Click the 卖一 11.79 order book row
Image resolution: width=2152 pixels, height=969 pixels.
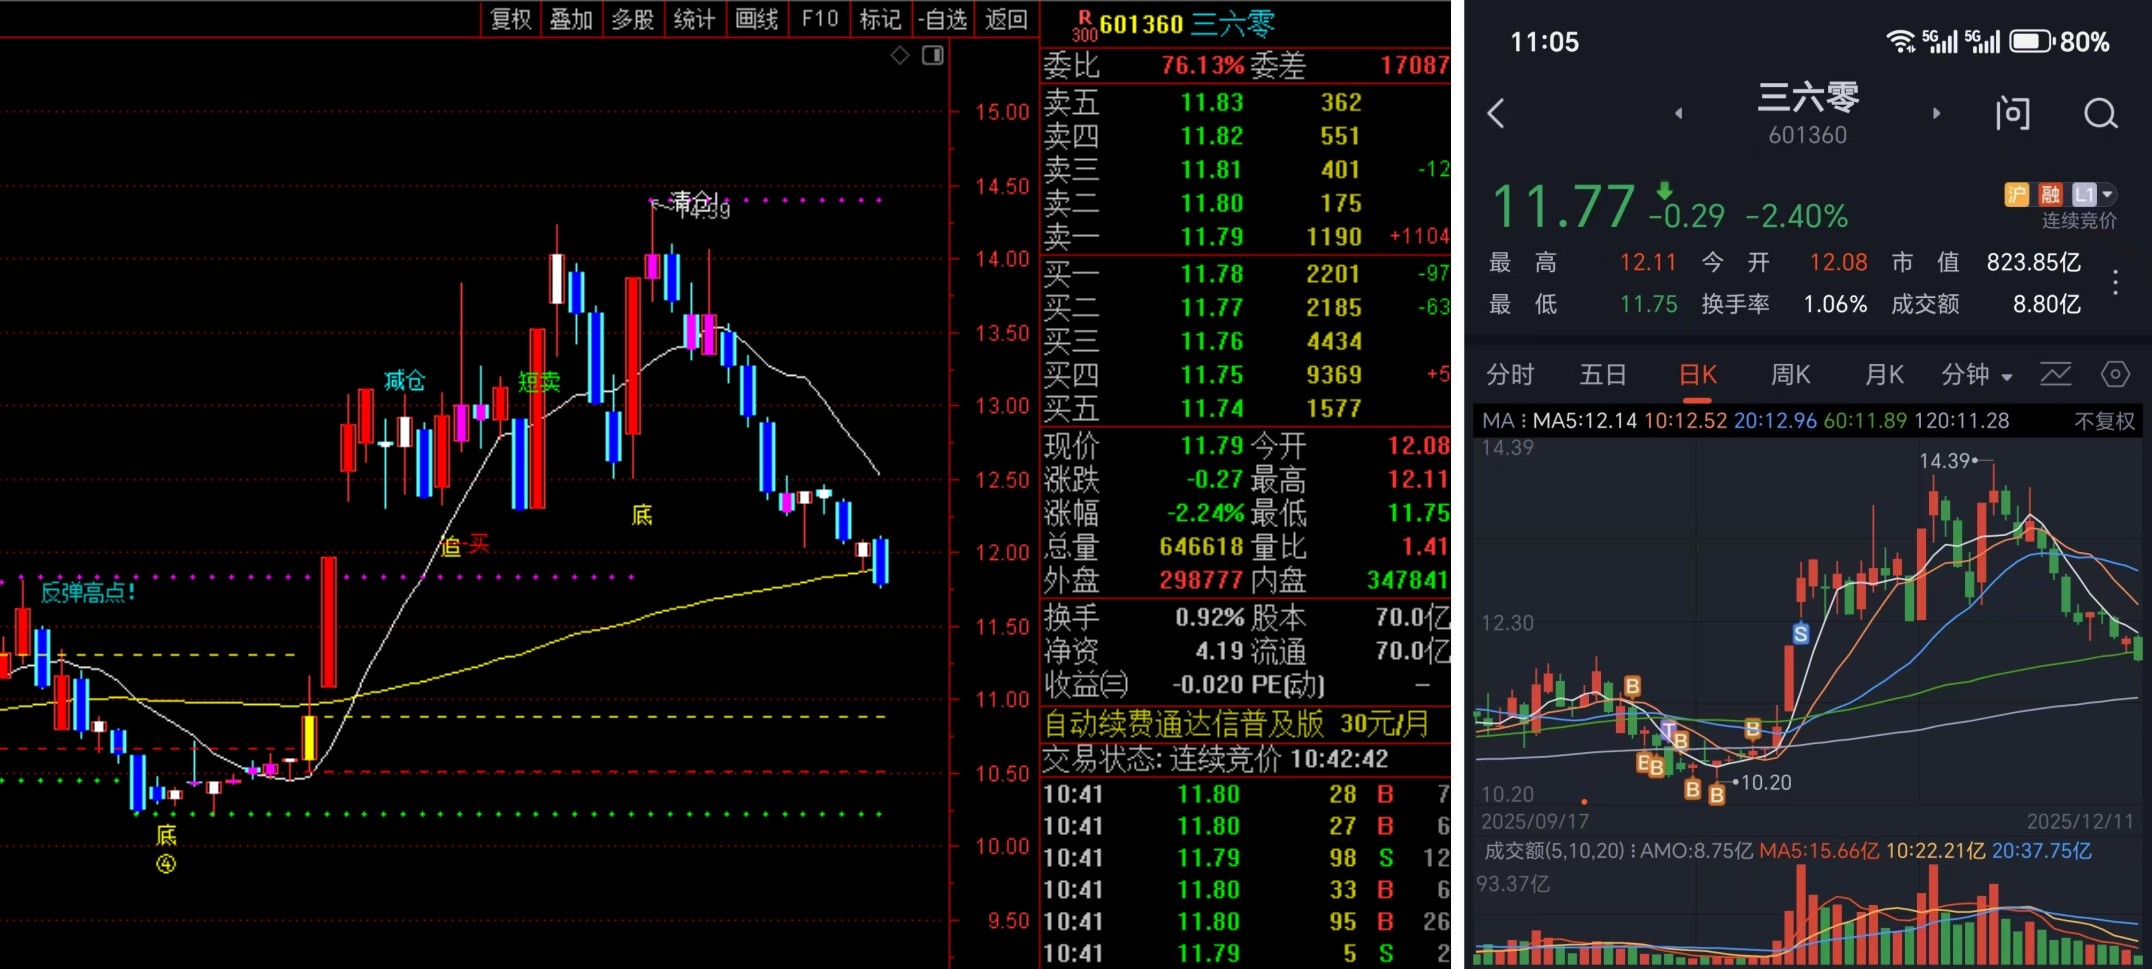[1245, 237]
